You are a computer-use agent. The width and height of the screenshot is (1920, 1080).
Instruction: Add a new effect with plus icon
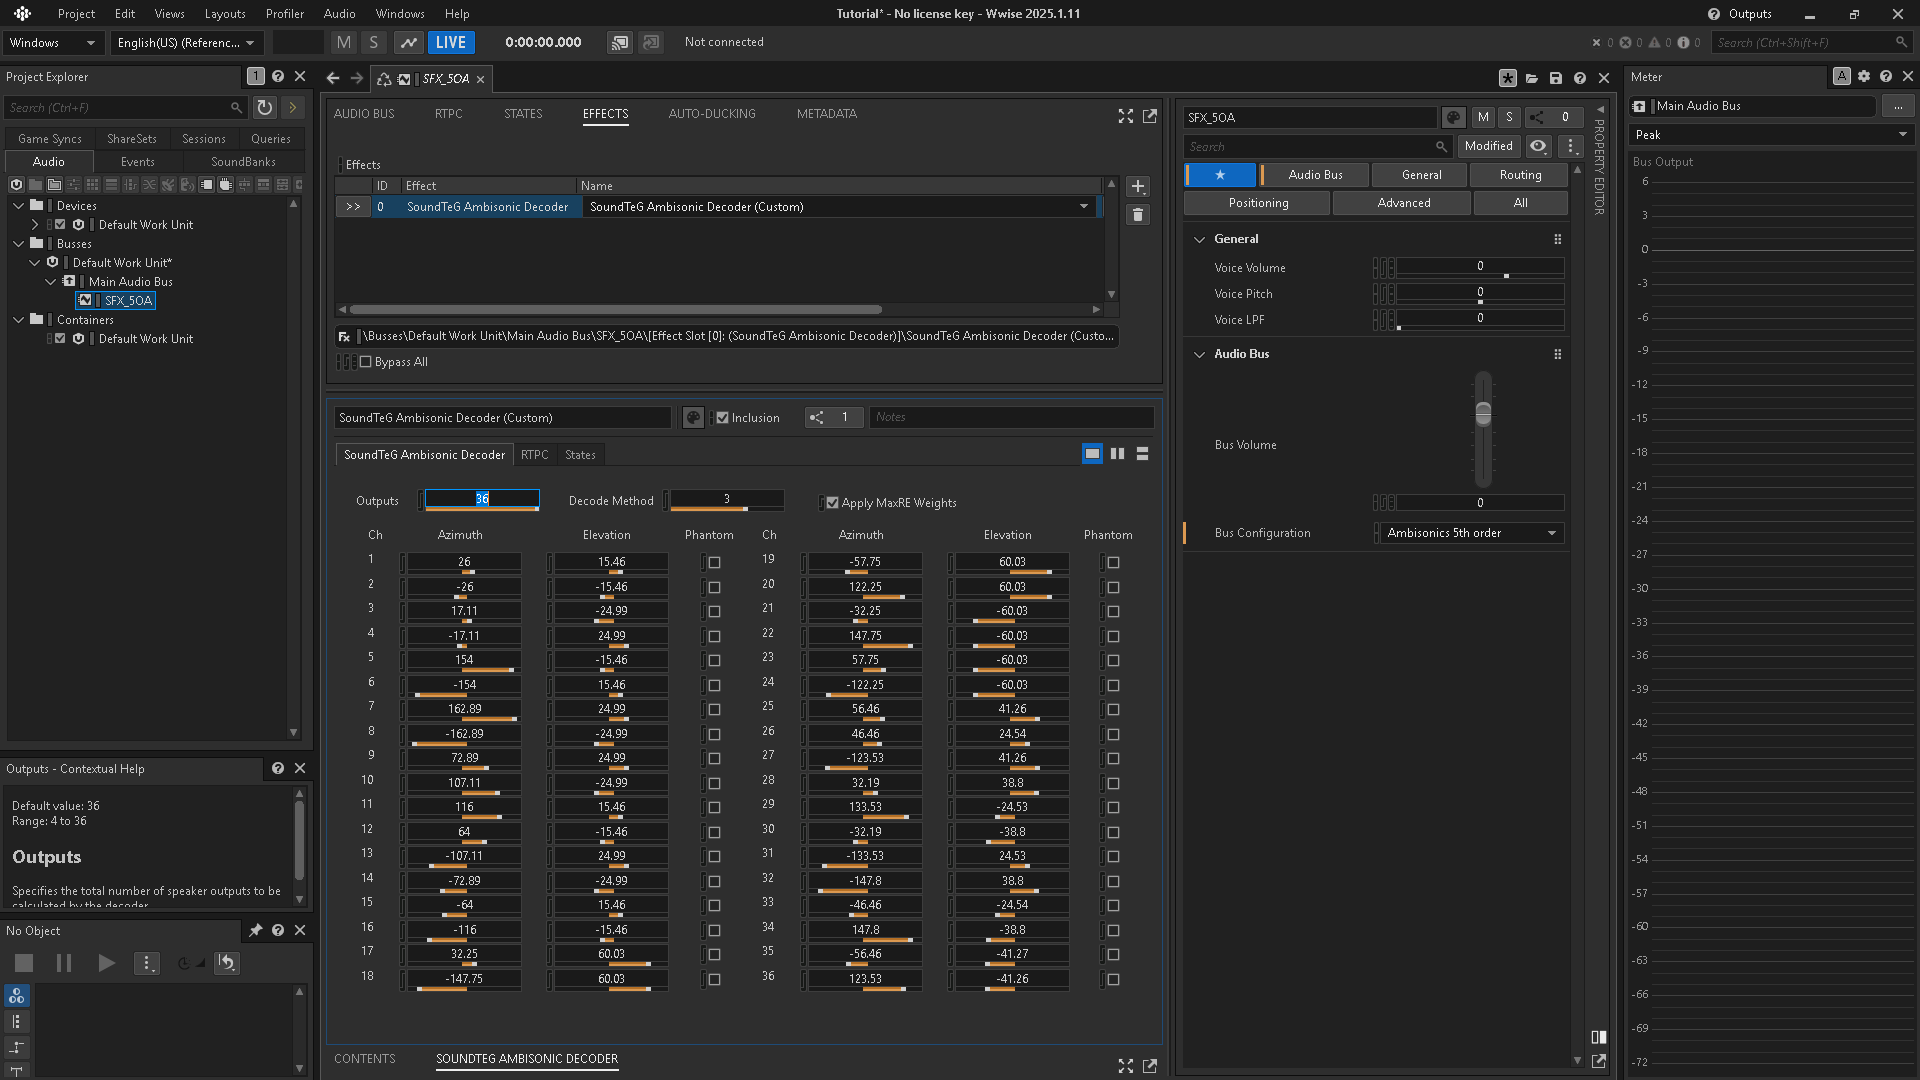[x=1138, y=187]
